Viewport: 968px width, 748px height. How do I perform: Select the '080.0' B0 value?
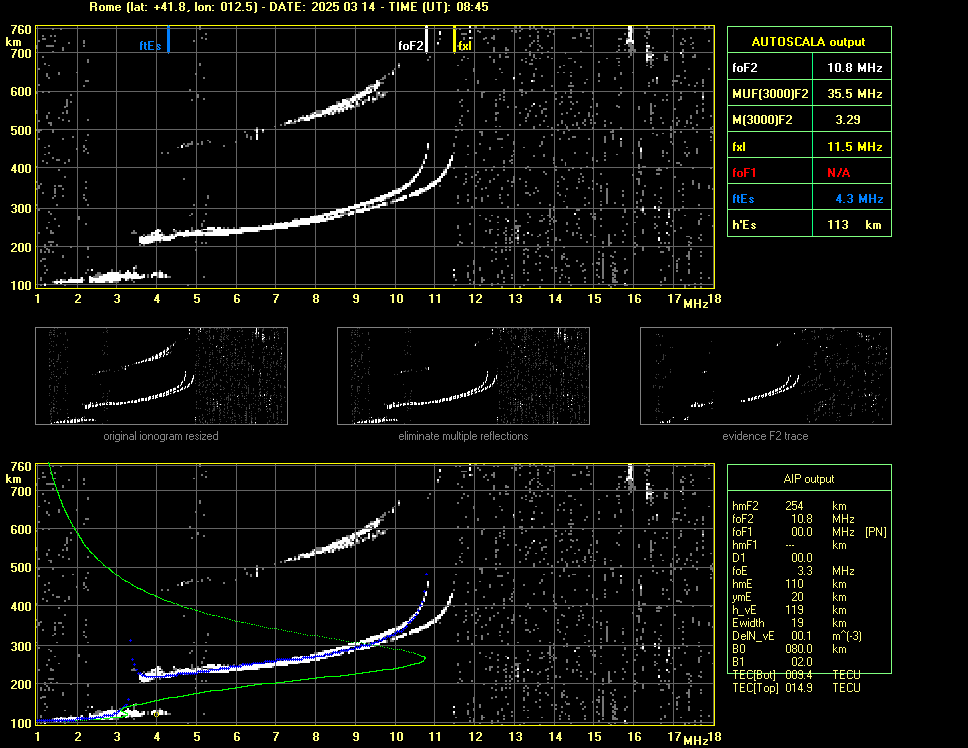point(799,649)
